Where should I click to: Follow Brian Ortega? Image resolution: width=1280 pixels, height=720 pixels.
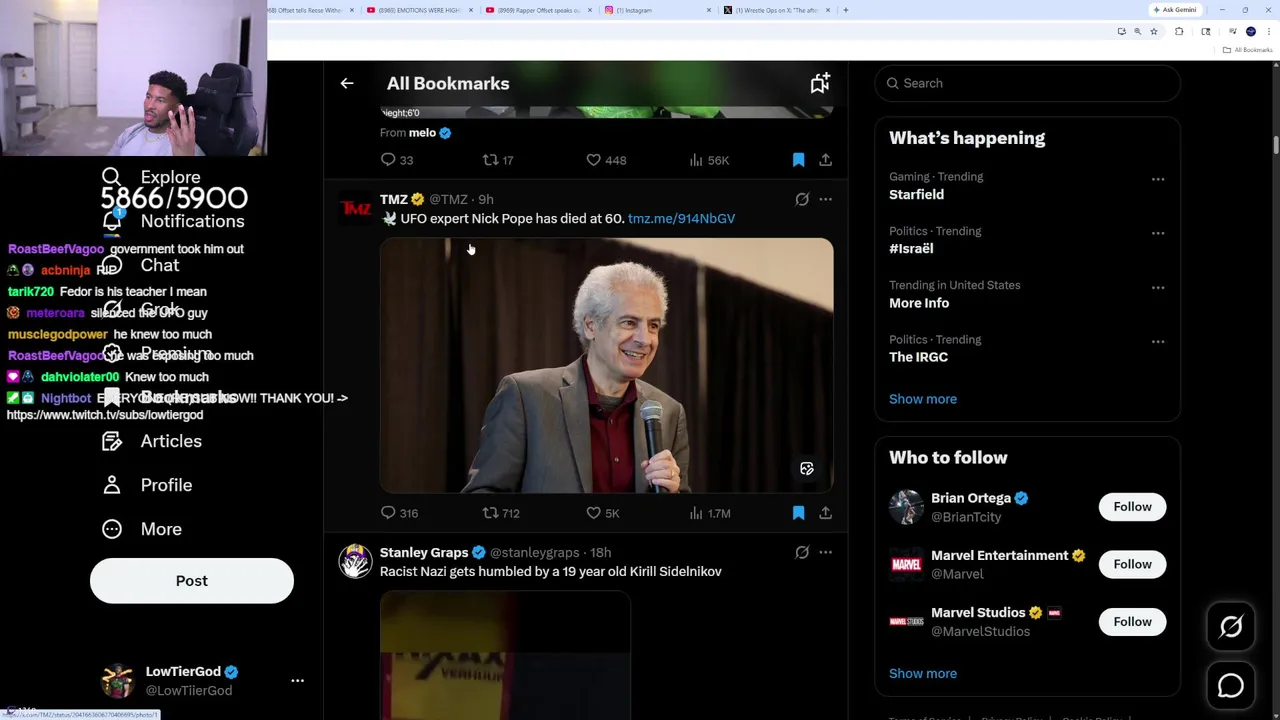[1132, 507]
